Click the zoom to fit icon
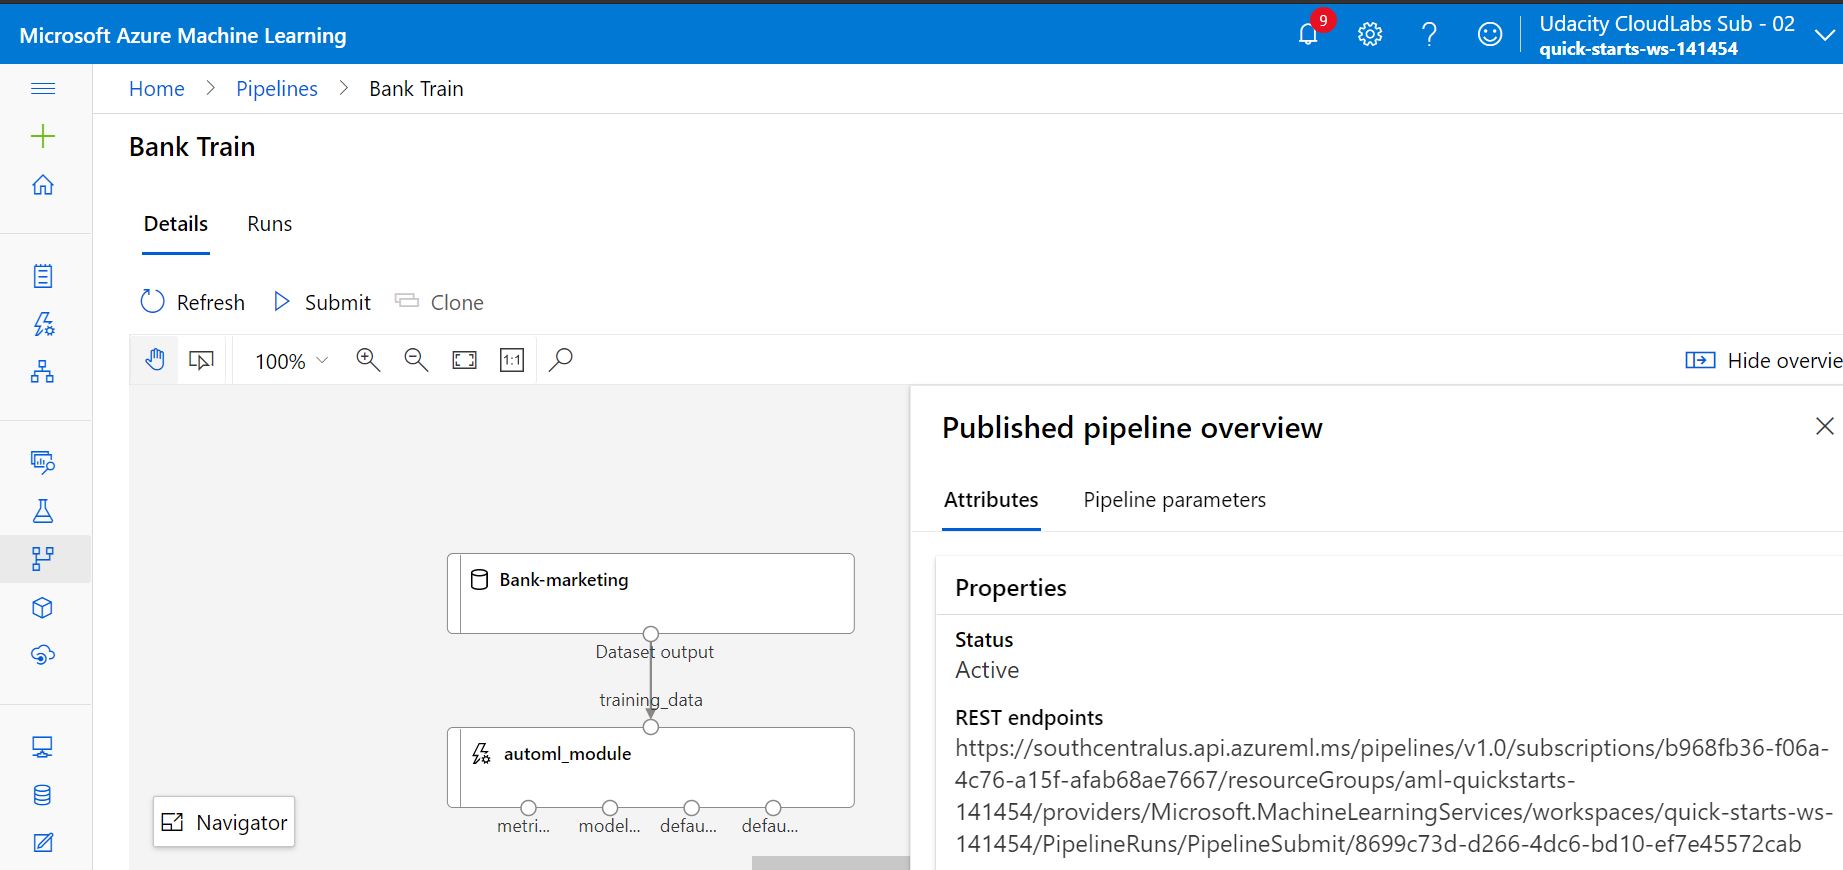The width and height of the screenshot is (1843, 870). coord(465,360)
